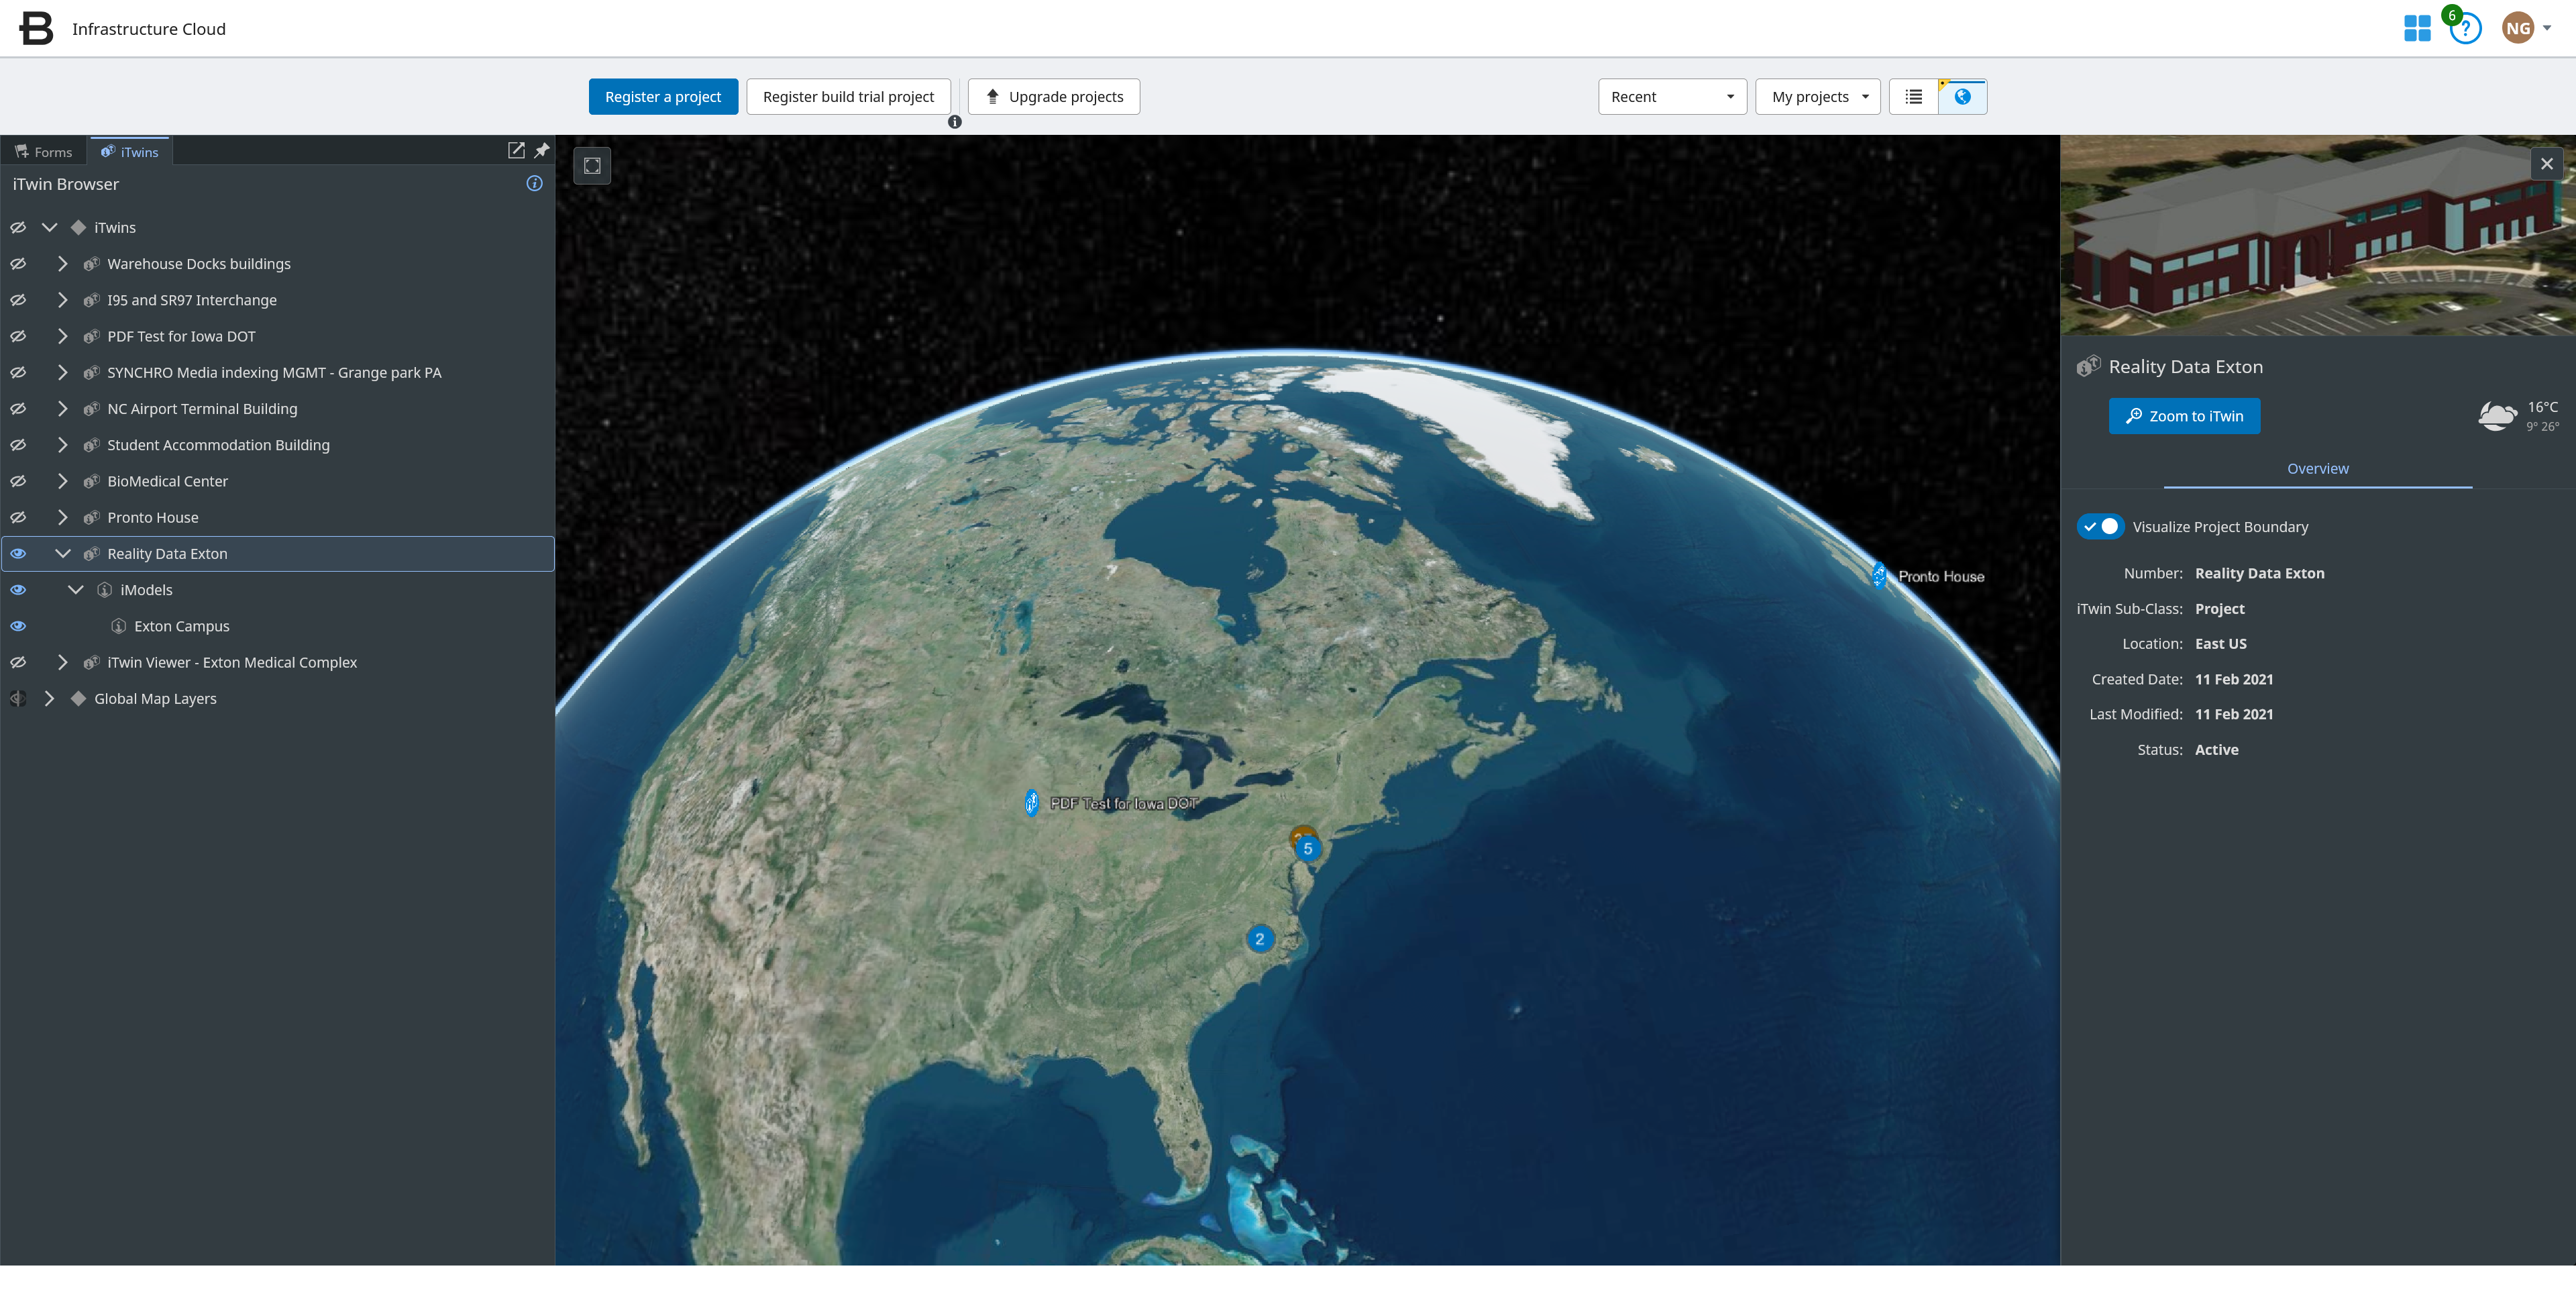Select the Pronto House tree row
This screenshot has height=1289, width=2576.
278,517
